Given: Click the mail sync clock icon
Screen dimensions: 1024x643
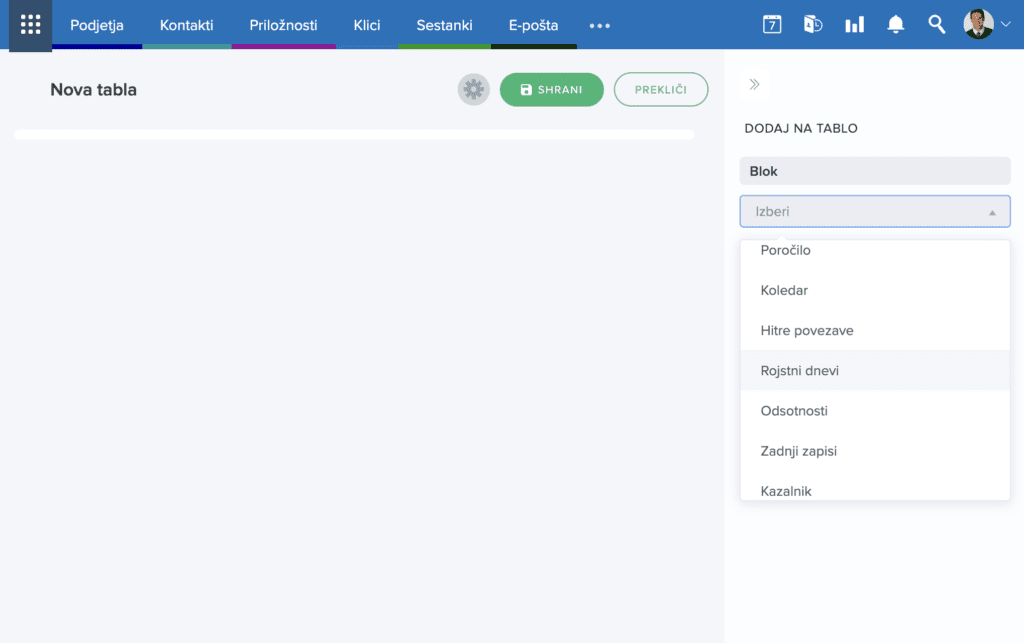Looking at the screenshot, I should (813, 25).
